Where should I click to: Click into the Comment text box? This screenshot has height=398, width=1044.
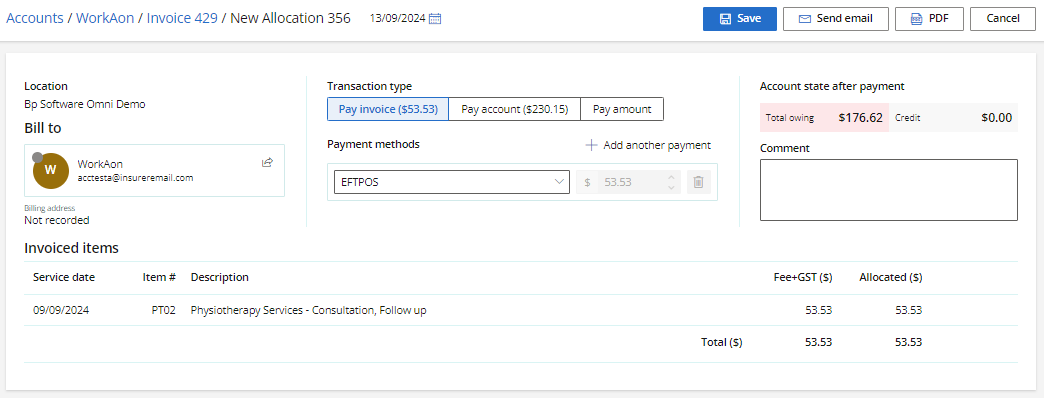[x=889, y=190]
